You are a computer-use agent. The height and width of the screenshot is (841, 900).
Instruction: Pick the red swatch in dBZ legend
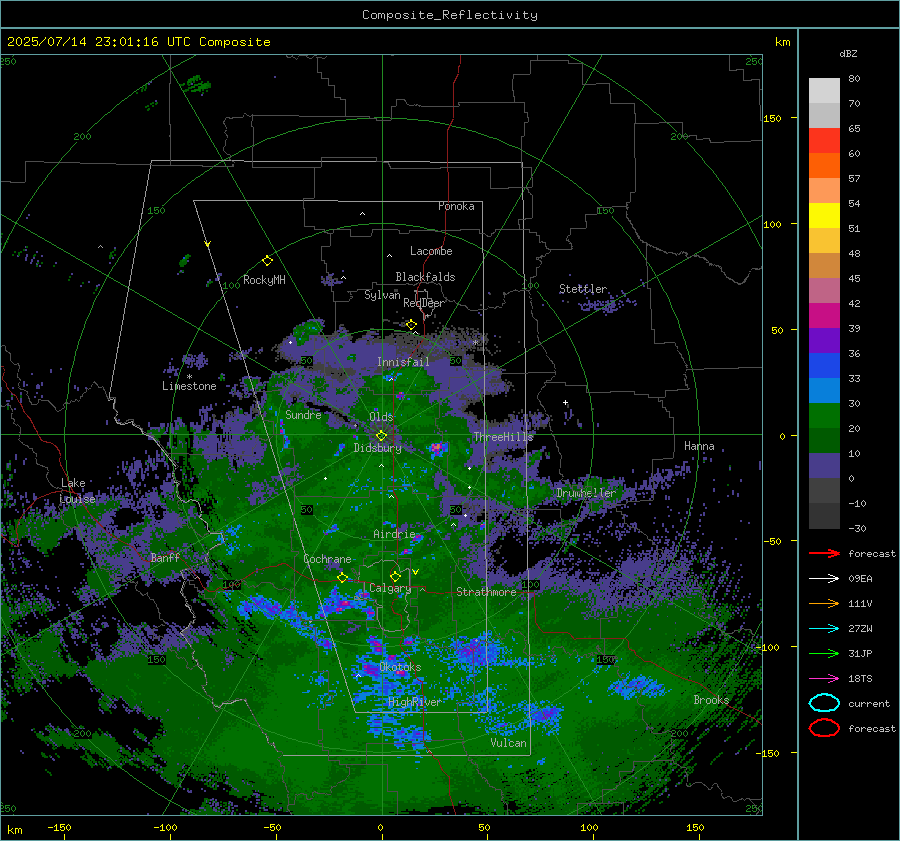tap(824, 141)
